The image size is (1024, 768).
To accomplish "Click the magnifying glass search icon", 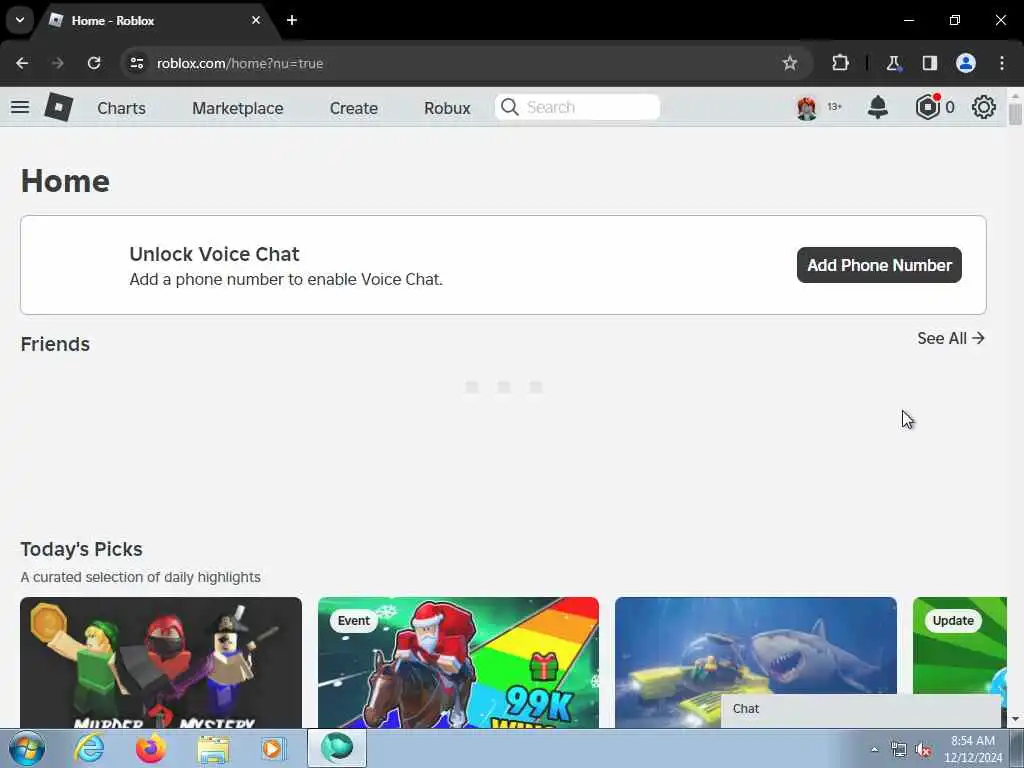I will tap(509, 107).
